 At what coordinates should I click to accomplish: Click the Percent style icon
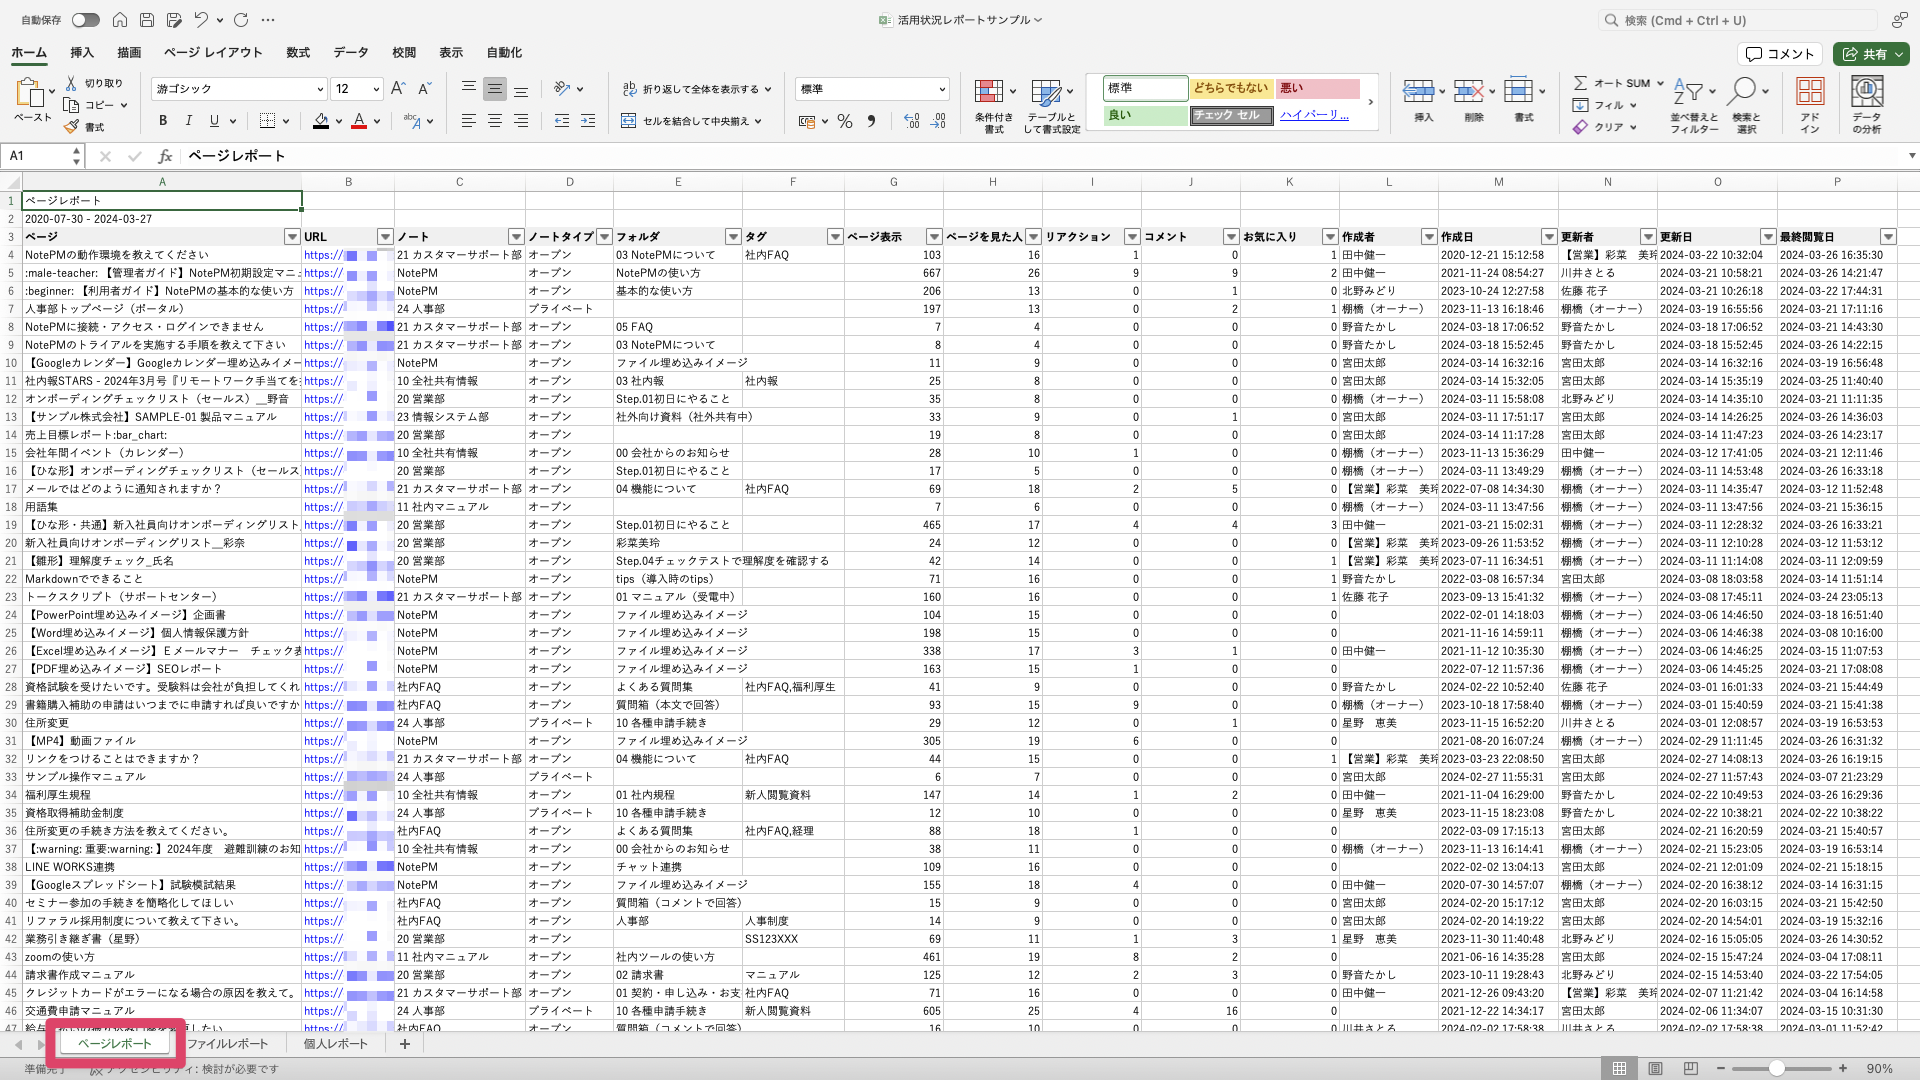pyautogui.click(x=845, y=121)
